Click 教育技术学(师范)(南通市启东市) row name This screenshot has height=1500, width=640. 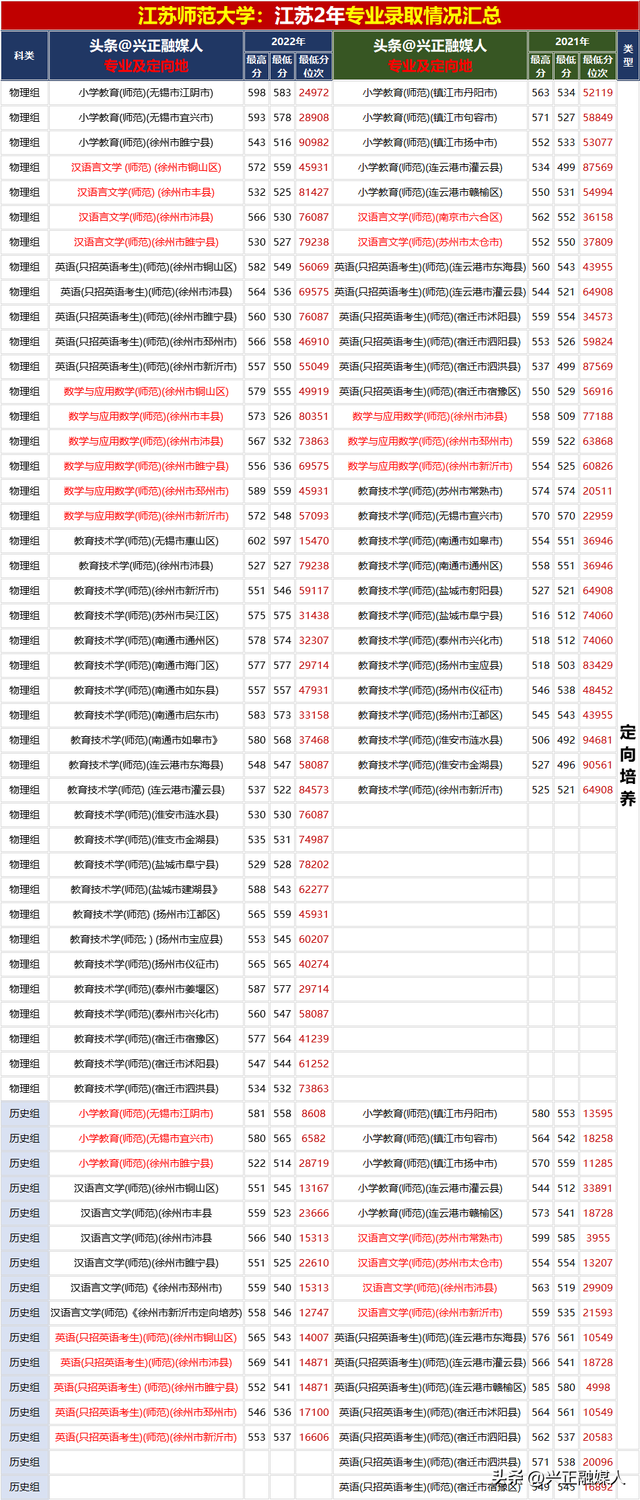coord(146,715)
